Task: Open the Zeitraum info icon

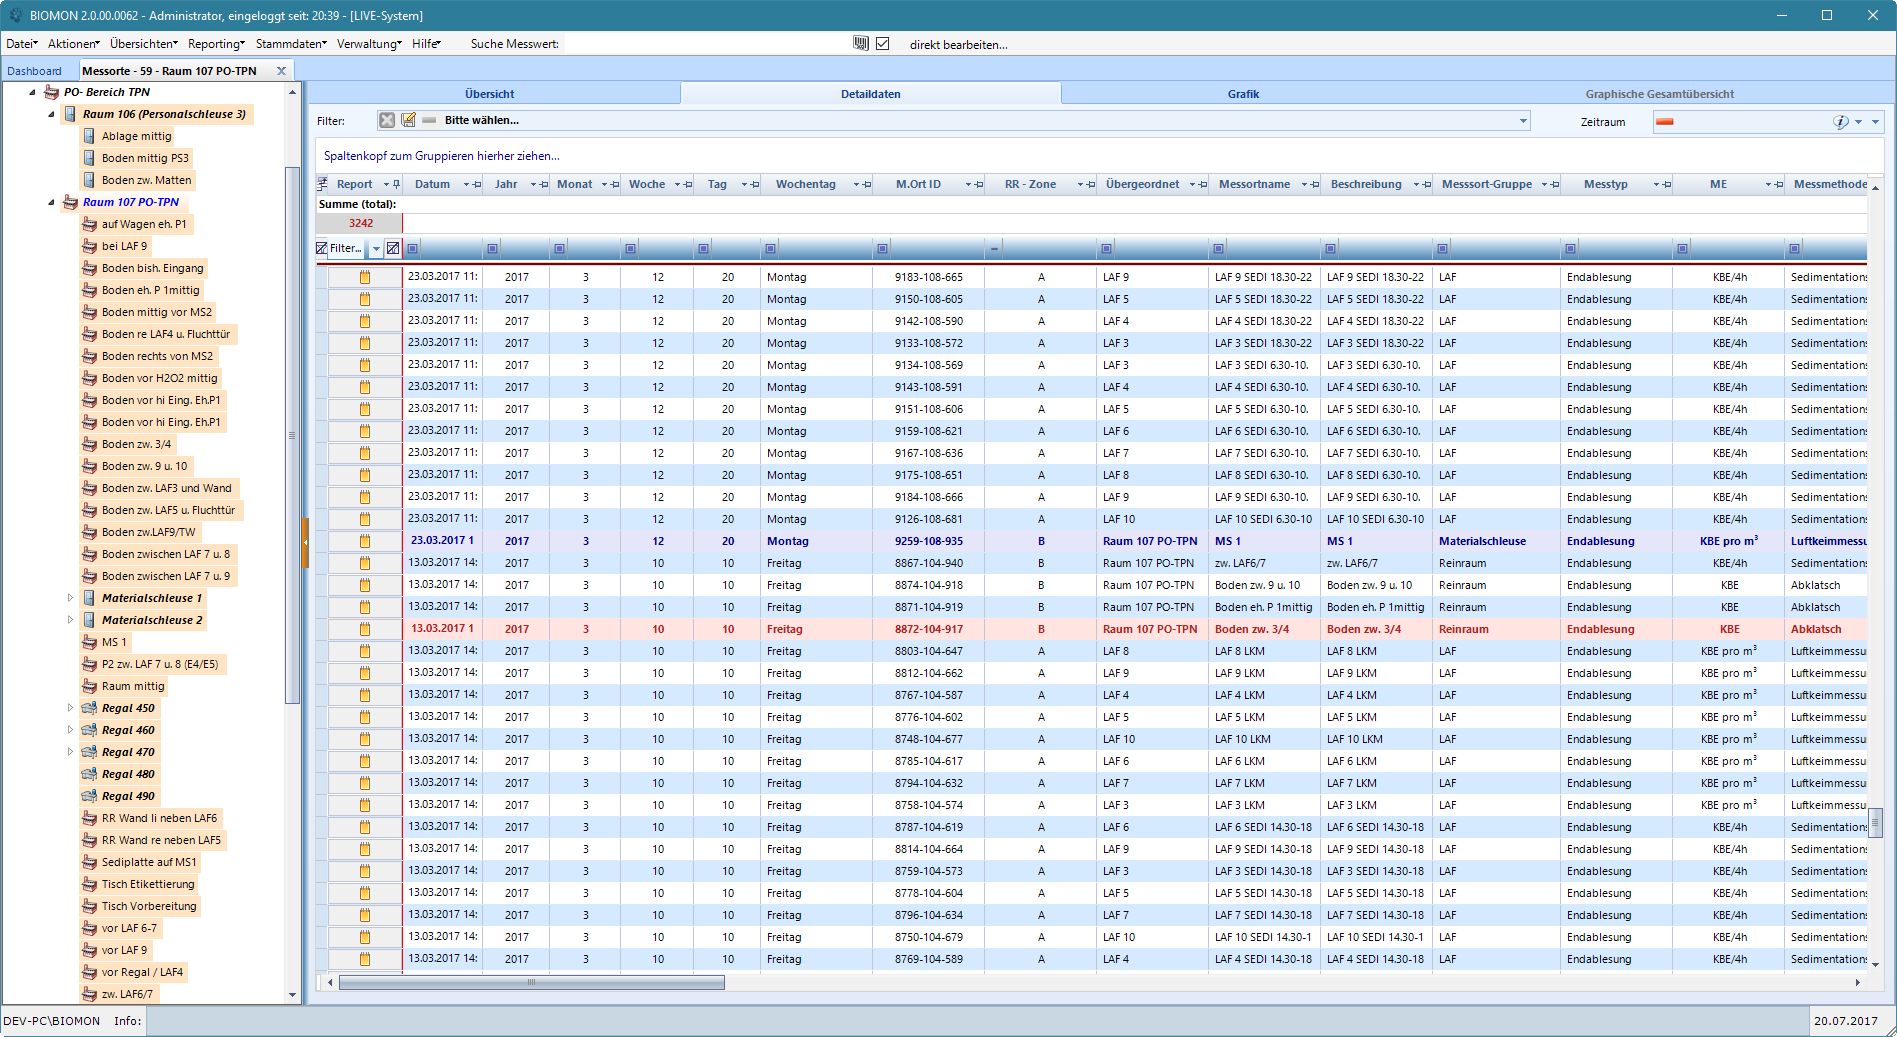Action: (x=1840, y=121)
